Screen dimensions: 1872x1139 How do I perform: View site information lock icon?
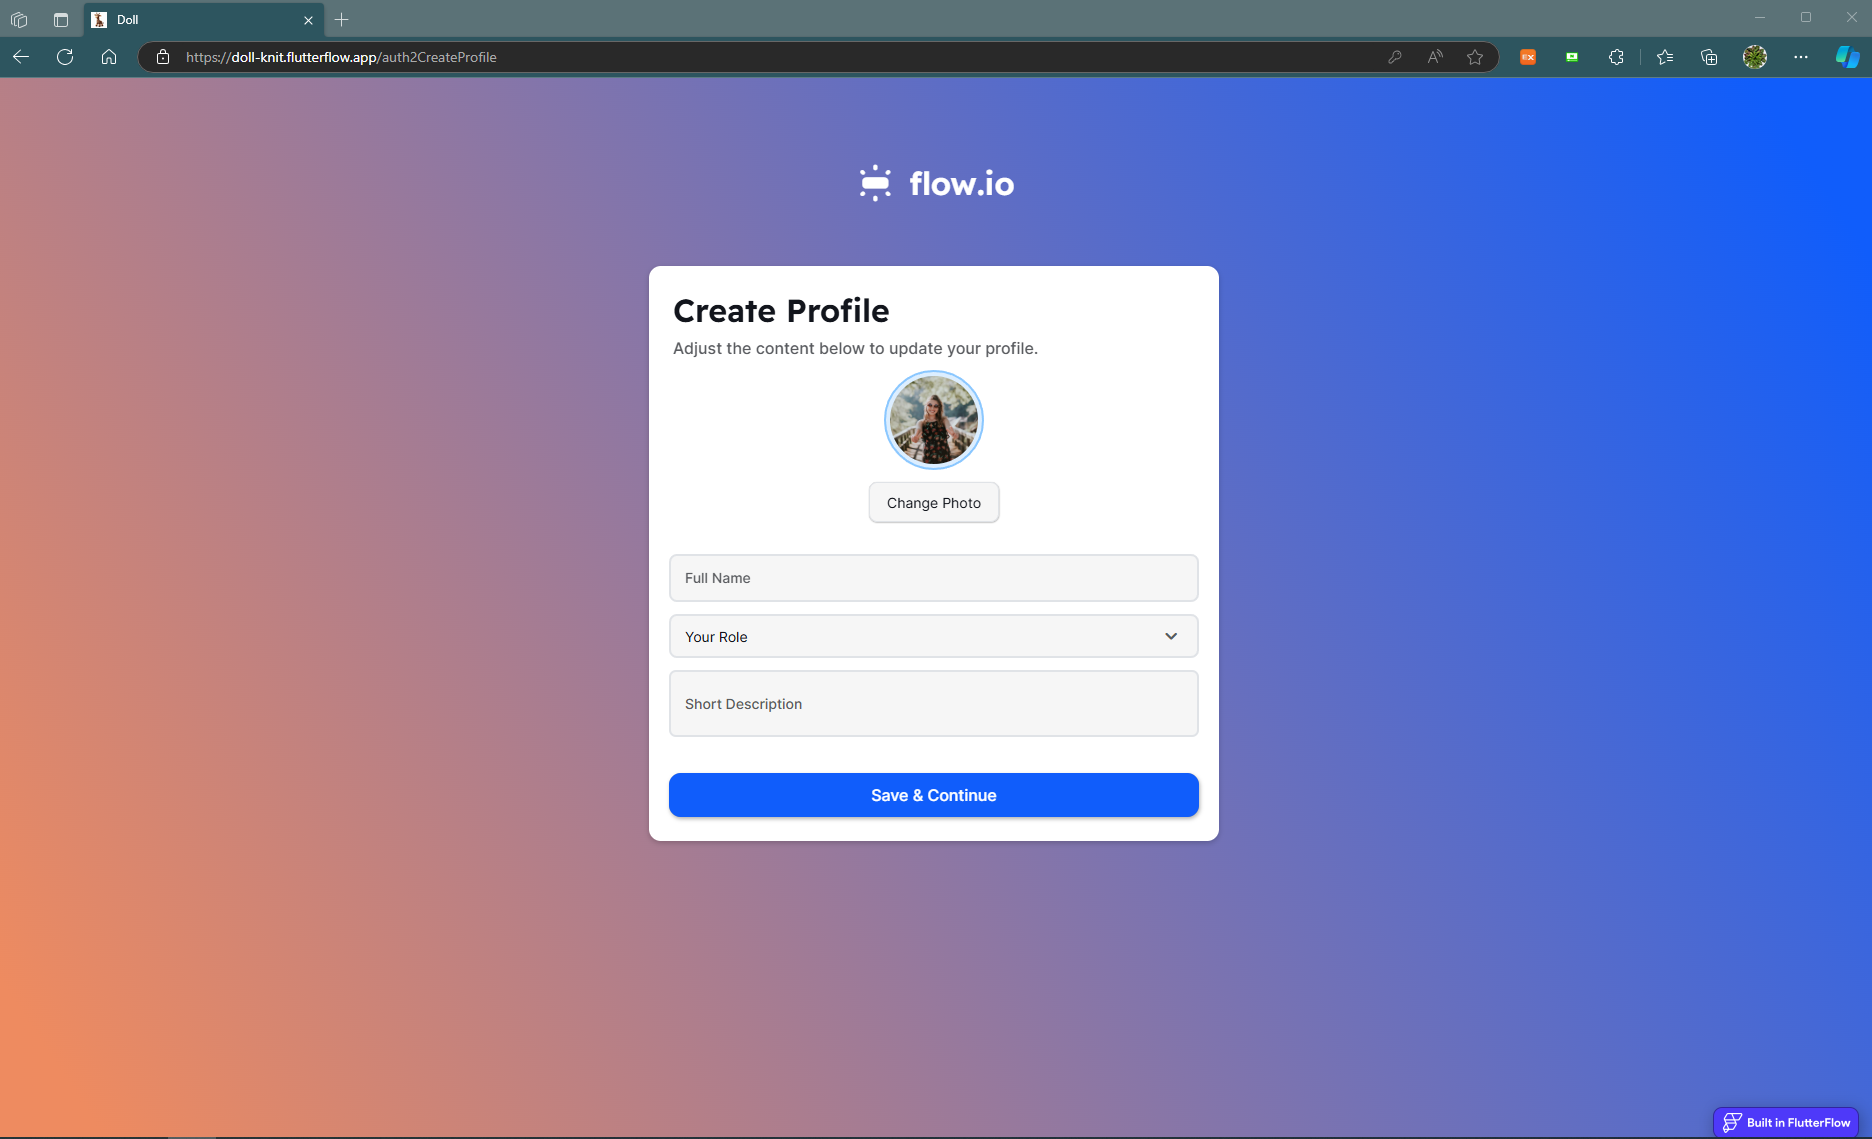tap(163, 57)
